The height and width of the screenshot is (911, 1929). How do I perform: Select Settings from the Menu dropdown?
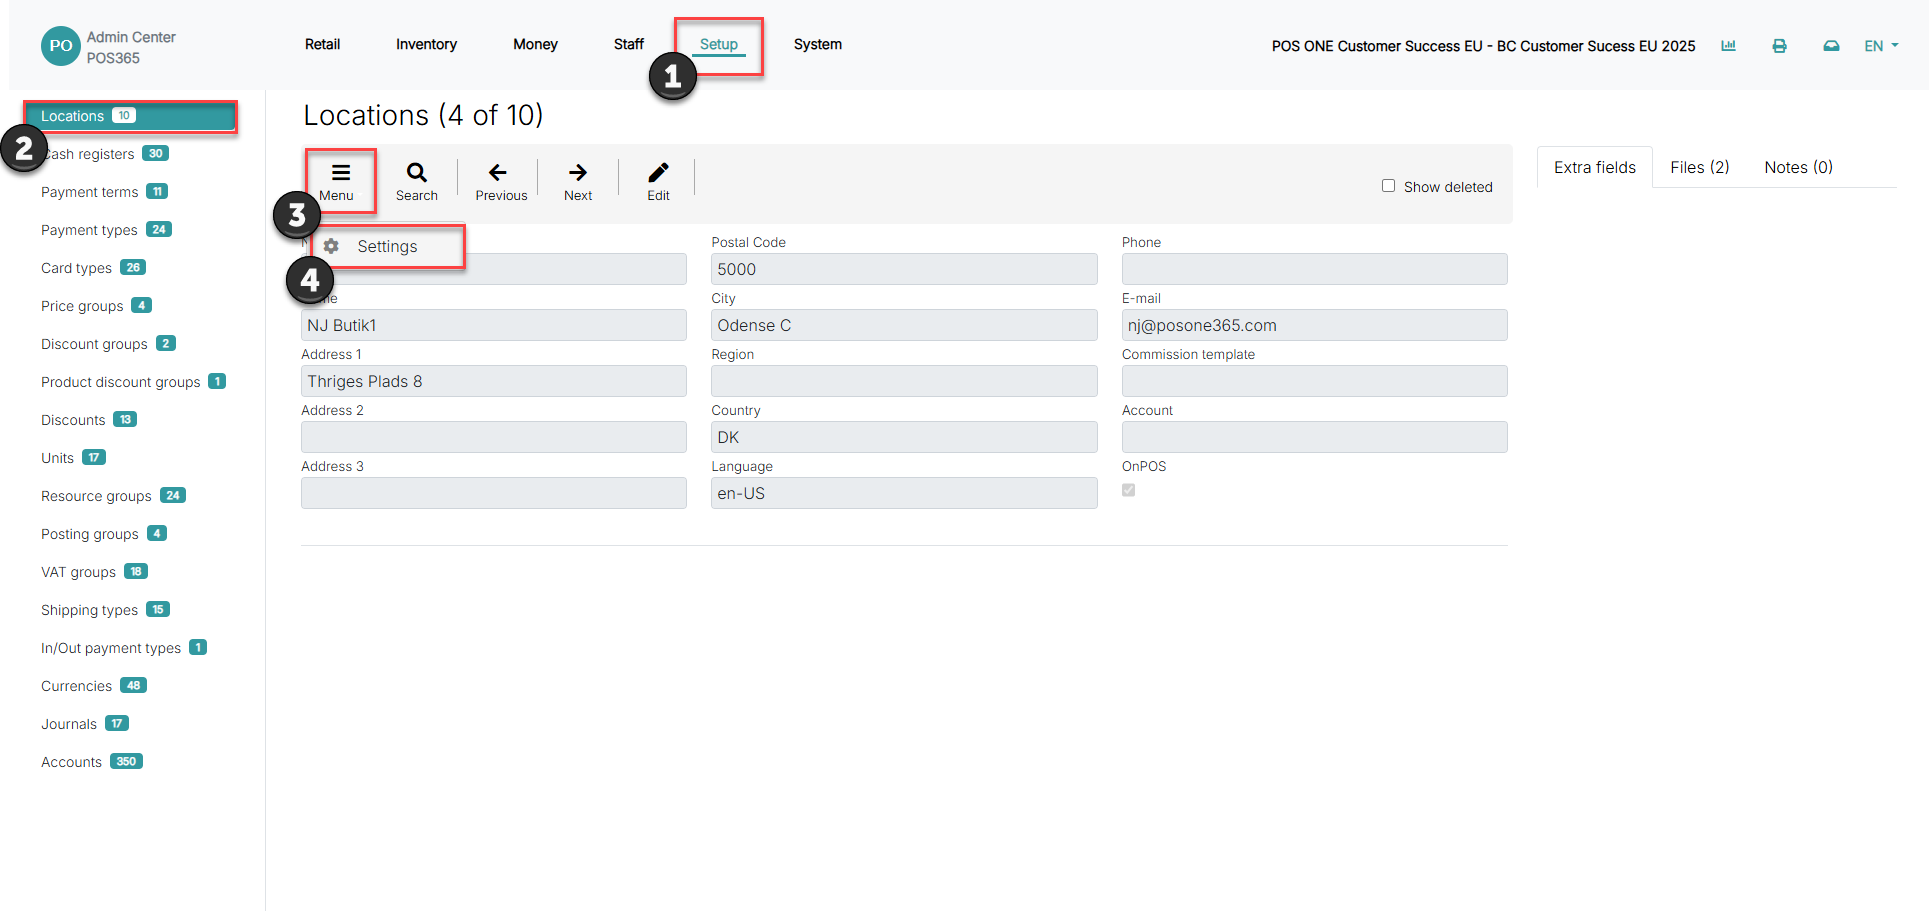click(387, 246)
